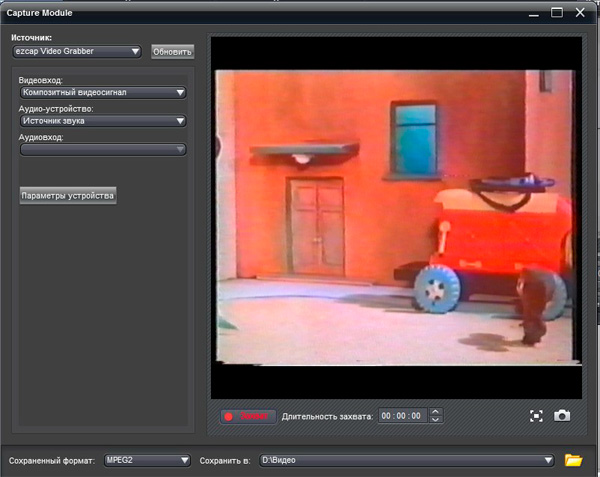Expand the empty Аудиовход dropdown
600x477 pixels.
click(102, 150)
